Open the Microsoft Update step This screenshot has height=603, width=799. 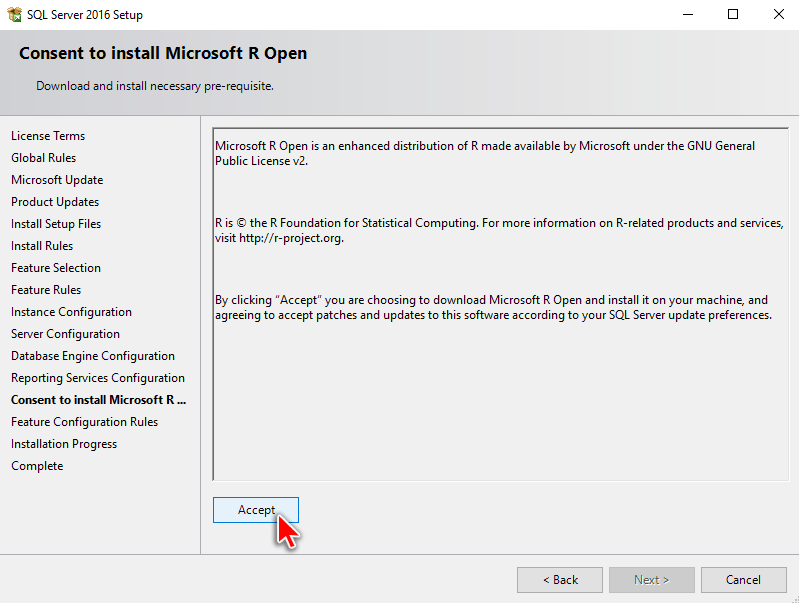tap(57, 179)
